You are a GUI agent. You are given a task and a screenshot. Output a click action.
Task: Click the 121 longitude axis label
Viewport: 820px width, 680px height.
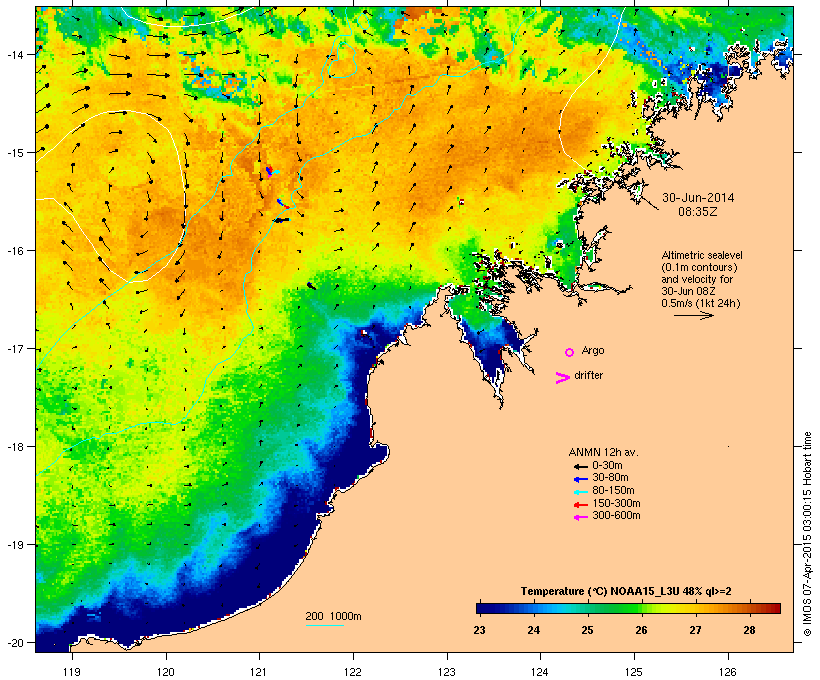click(259, 672)
